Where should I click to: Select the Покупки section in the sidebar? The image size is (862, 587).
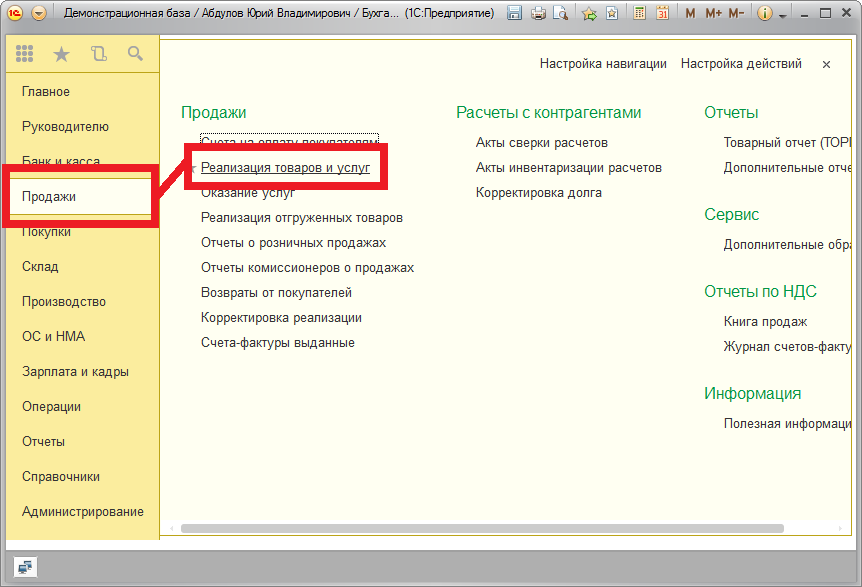click(x=46, y=232)
